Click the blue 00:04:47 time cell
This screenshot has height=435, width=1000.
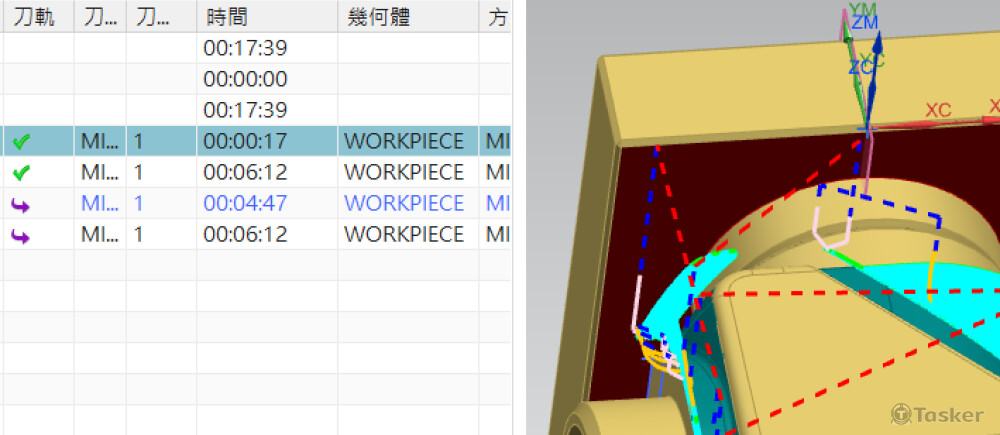[x=245, y=204]
